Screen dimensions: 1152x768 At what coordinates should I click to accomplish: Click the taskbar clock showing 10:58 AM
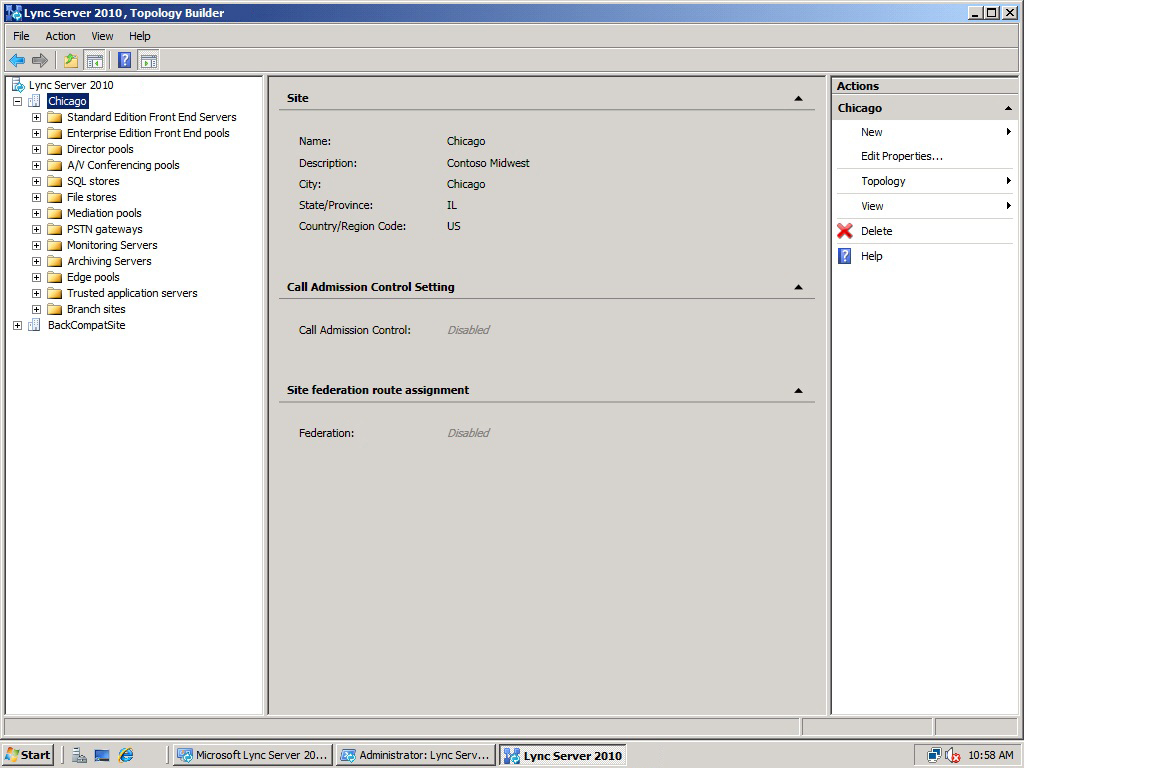tap(990, 755)
